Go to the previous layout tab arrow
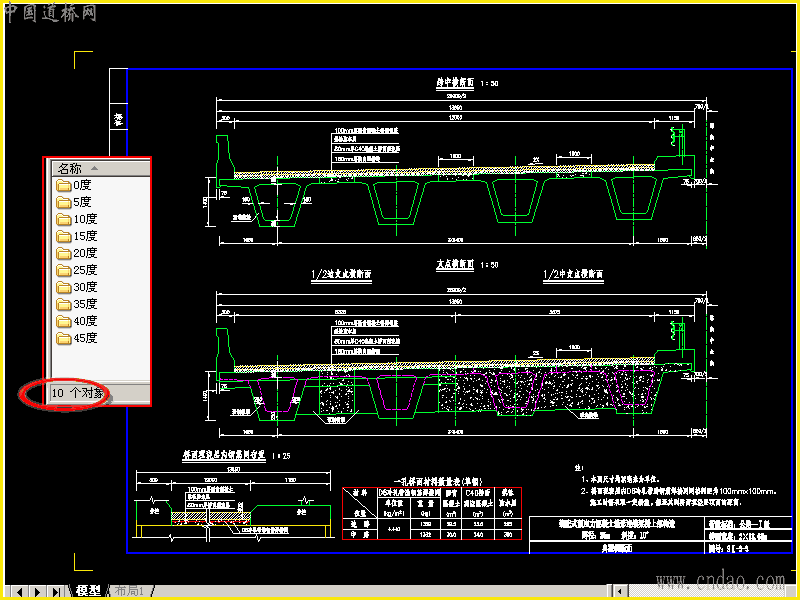Screen dimensions: 800x600 pyautogui.click(x=19, y=592)
